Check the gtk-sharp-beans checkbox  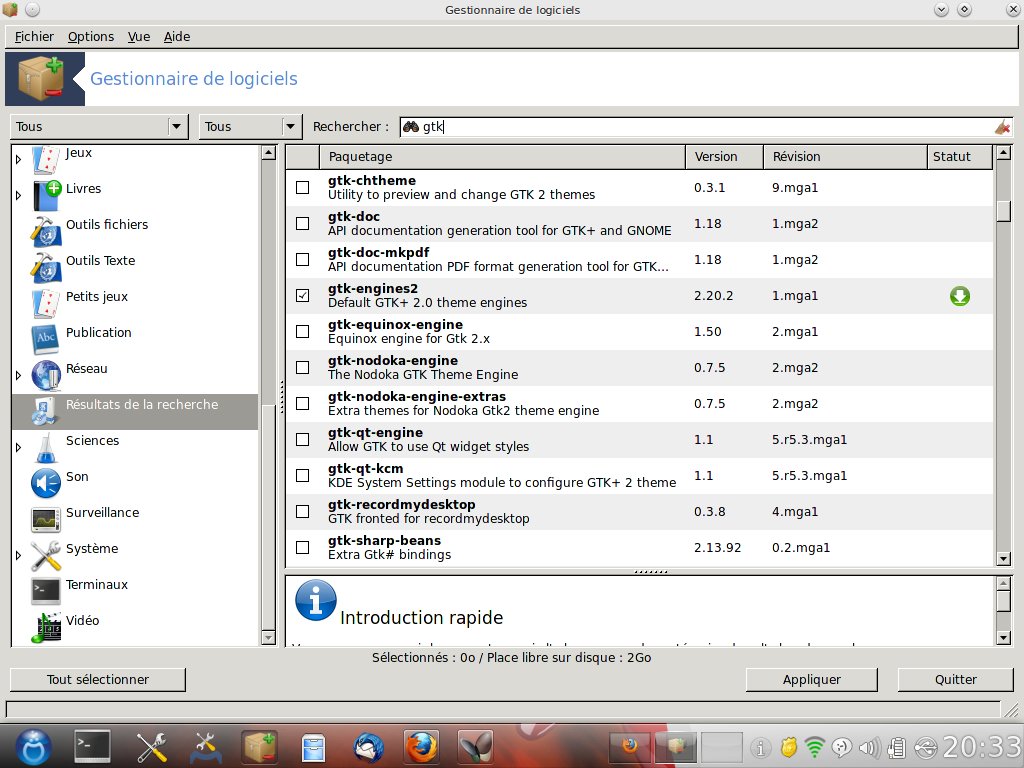pos(302,547)
